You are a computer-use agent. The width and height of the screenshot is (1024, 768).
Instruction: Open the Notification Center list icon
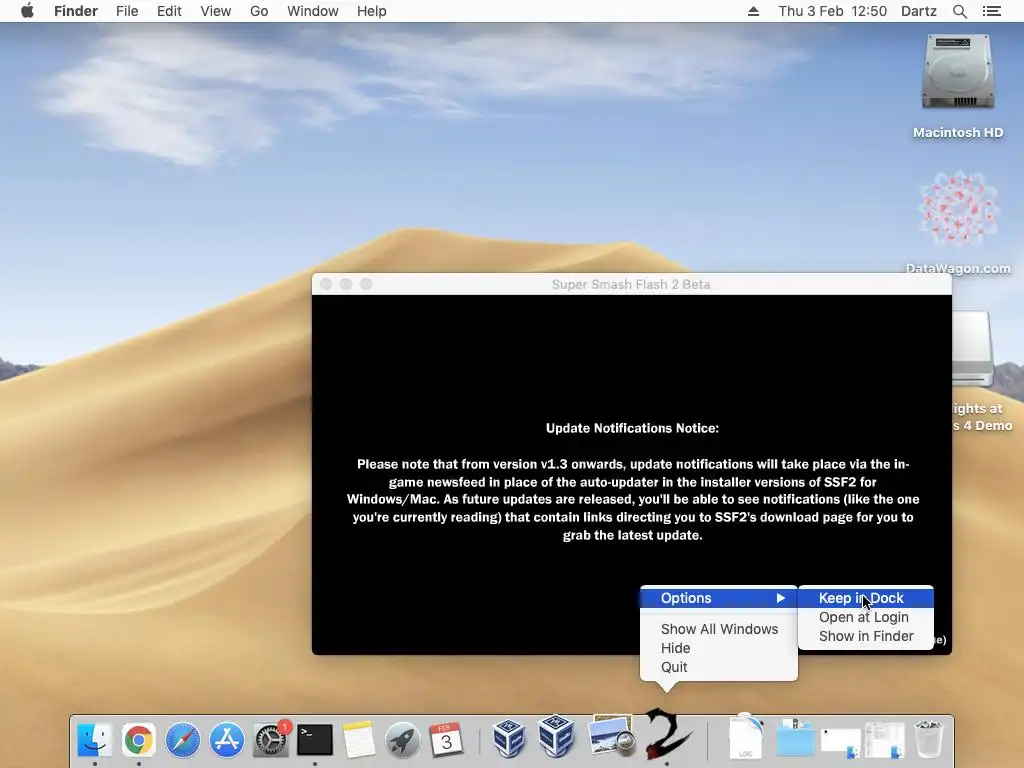tap(991, 11)
